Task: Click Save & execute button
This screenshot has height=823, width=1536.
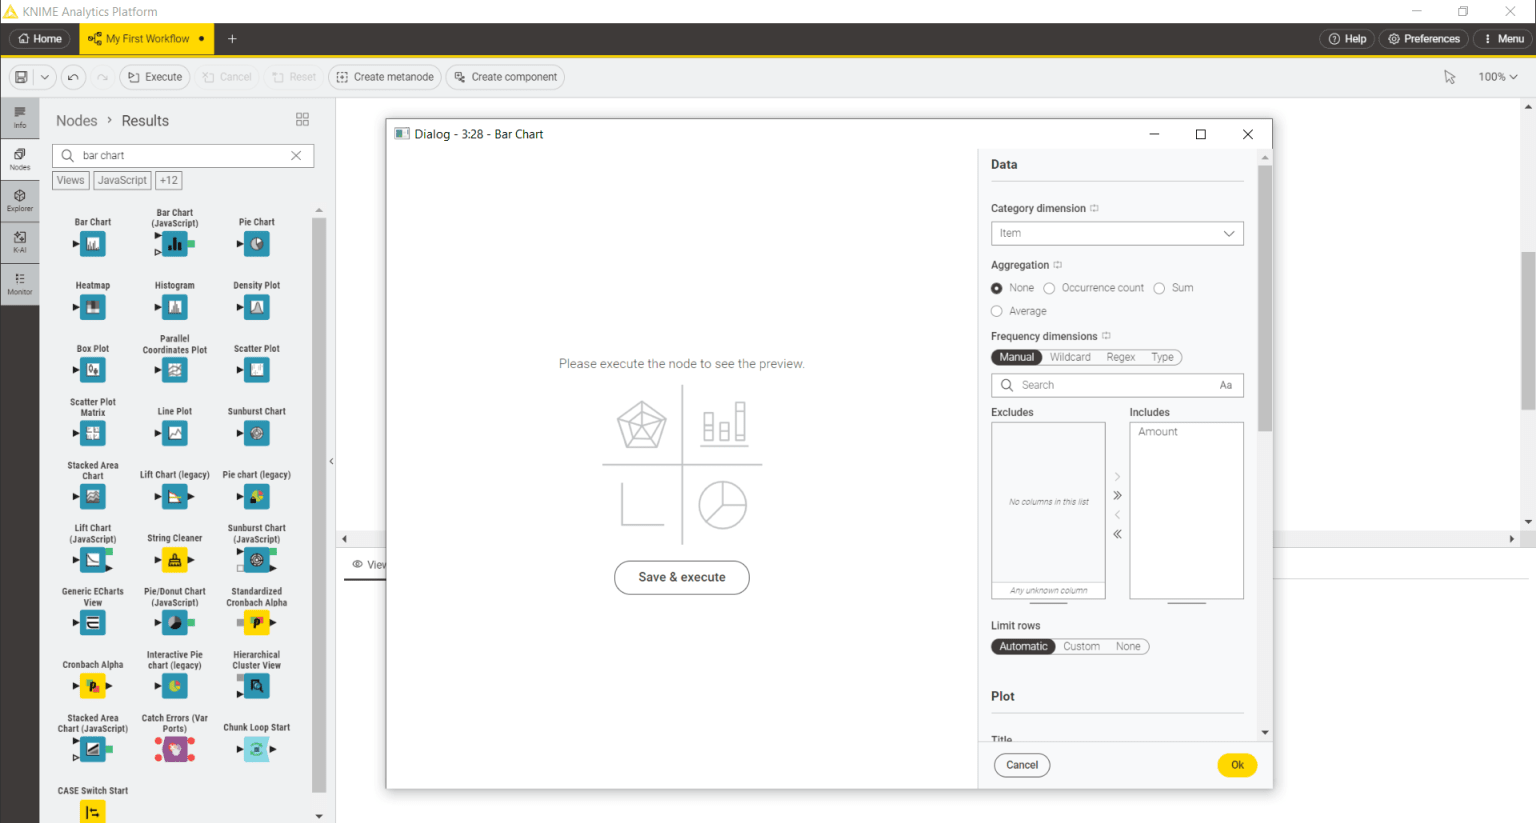Action: pos(682,577)
